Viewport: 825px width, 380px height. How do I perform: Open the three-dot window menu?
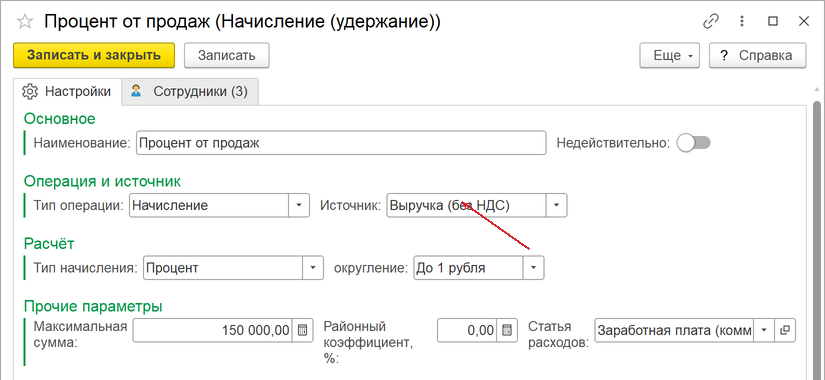tap(742, 21)
